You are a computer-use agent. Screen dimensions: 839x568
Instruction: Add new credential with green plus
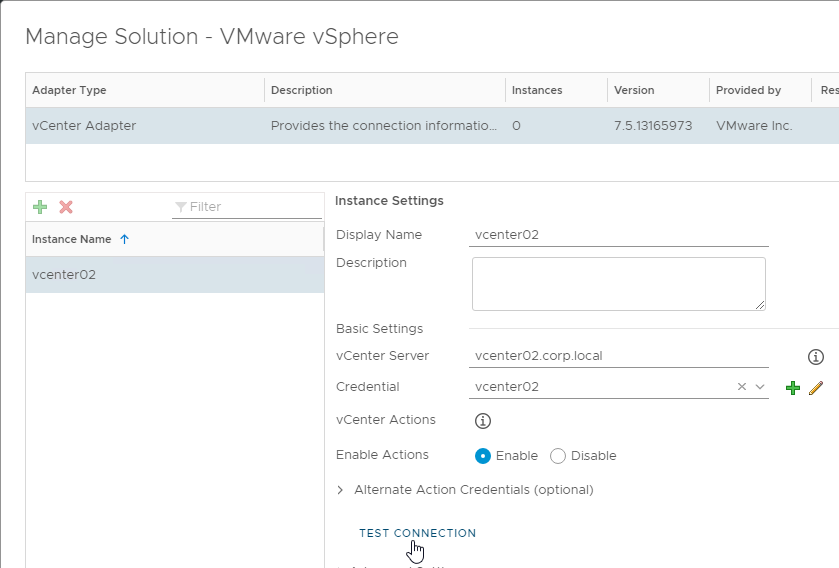(793, 388)
